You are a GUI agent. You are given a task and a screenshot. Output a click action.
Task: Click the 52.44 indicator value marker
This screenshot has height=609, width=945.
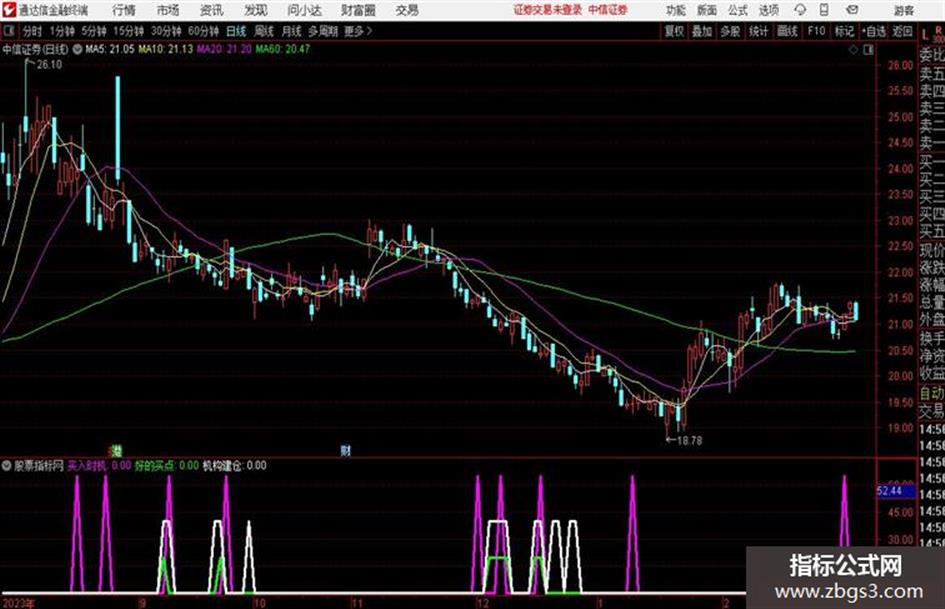pyautogui.click(x=890, y=491)
